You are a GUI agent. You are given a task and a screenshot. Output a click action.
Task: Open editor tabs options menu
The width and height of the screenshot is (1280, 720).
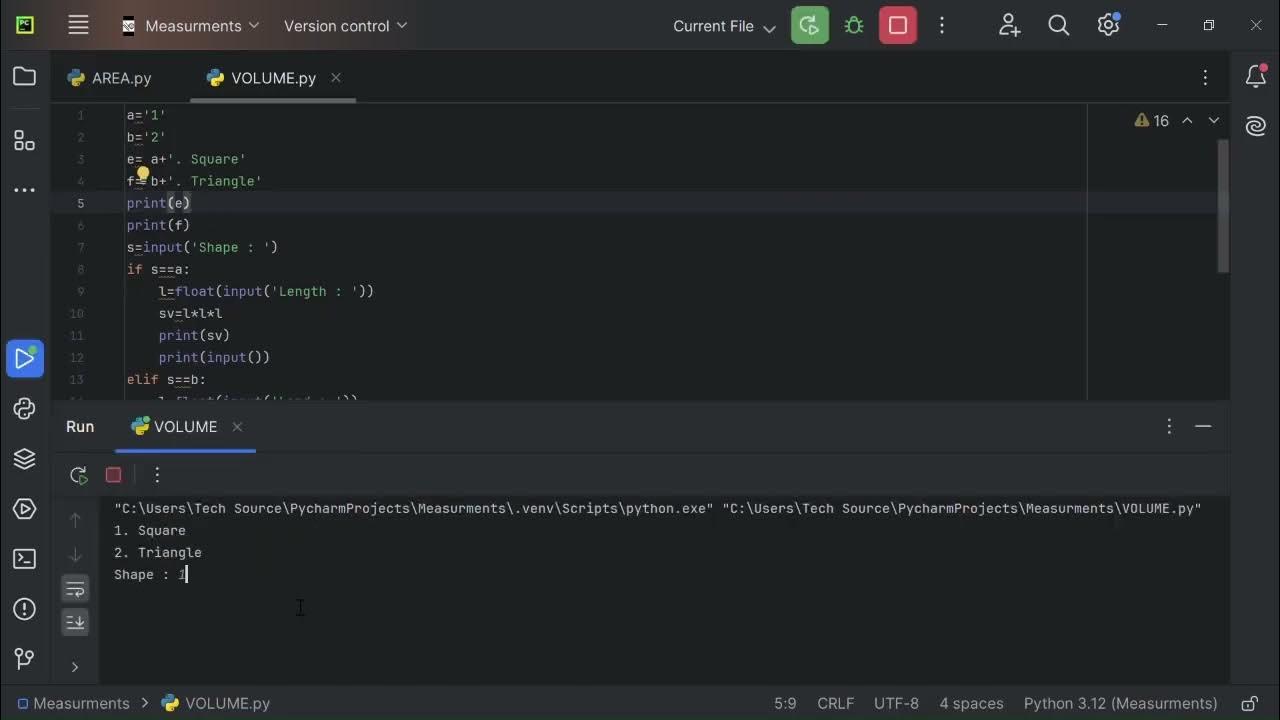(x=1206, y=78)
